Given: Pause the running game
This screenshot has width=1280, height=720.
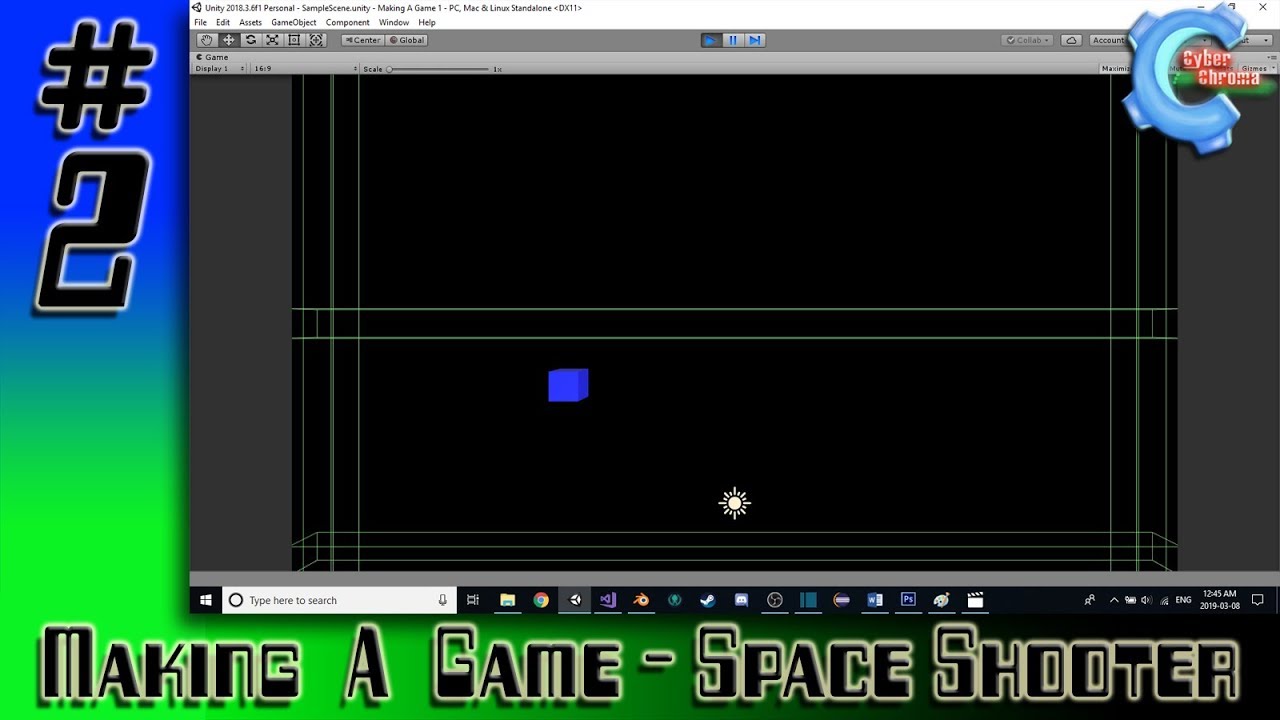Looking at the screenshot, I should 733,40.
